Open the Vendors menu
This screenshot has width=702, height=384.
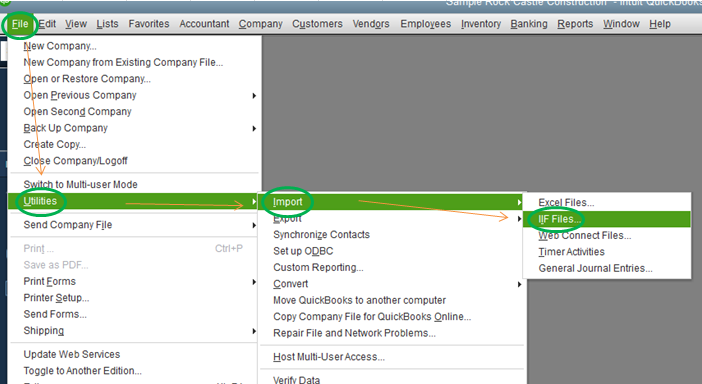click(x=371, y=24)
